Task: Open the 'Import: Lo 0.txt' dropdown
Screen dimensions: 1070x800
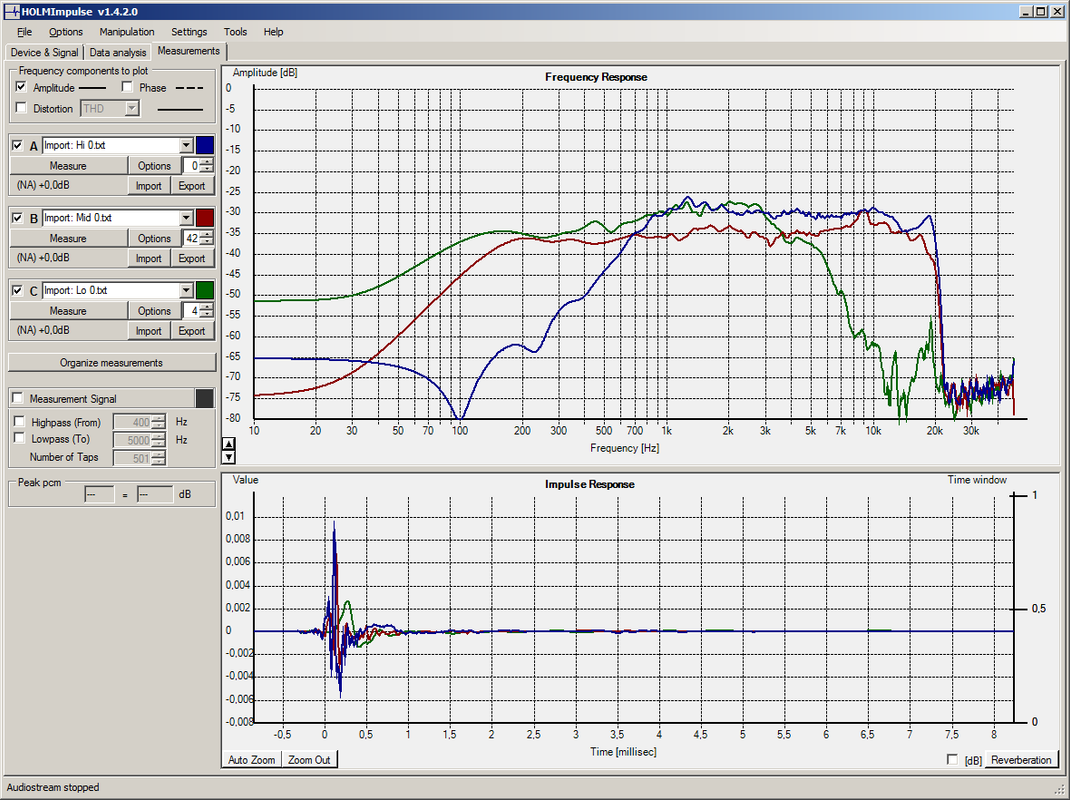Action: tap(186, 290)
